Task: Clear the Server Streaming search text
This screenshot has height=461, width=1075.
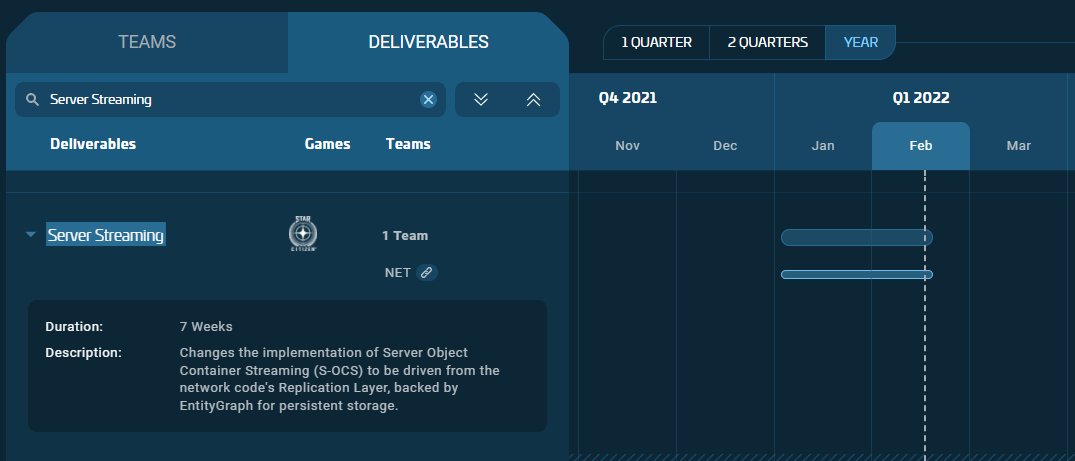Action: coord(428,99)
